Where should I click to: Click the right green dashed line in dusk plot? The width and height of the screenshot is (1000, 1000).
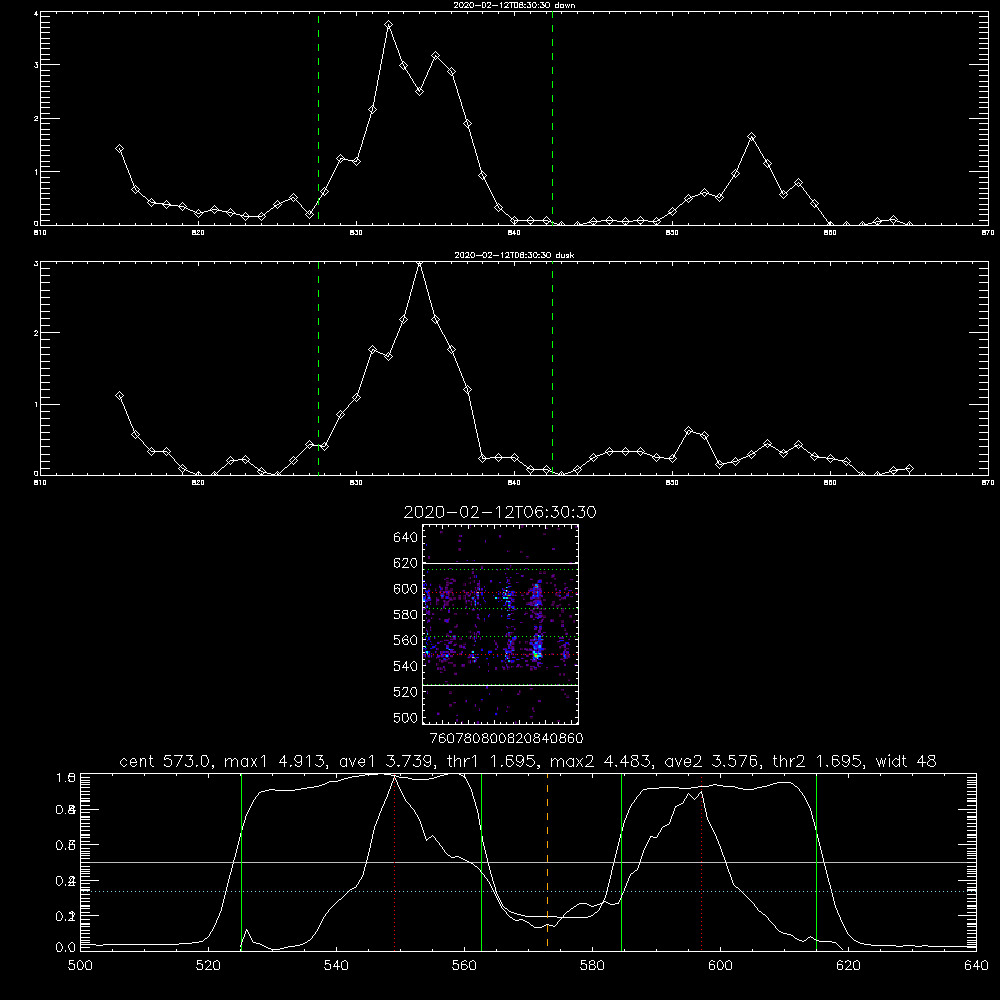click(x=552, y=369)
